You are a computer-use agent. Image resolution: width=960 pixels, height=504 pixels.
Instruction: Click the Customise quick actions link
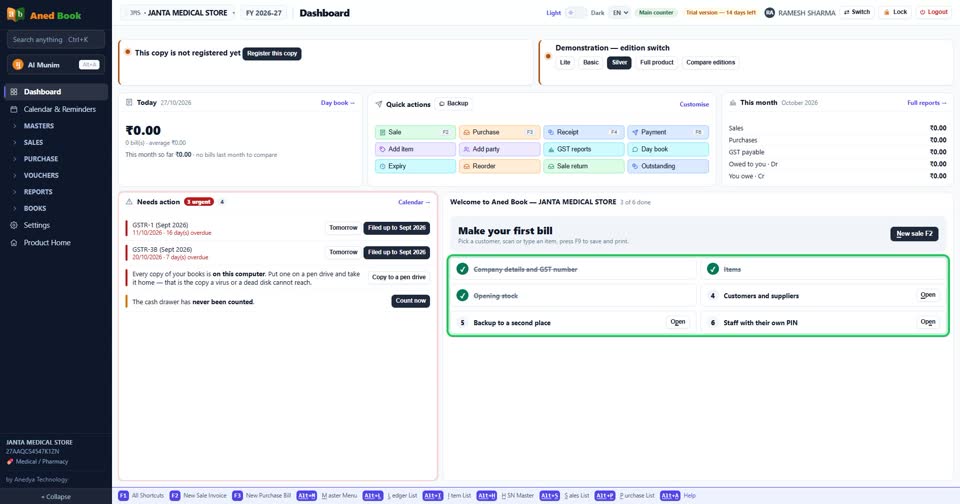[694, 105]
